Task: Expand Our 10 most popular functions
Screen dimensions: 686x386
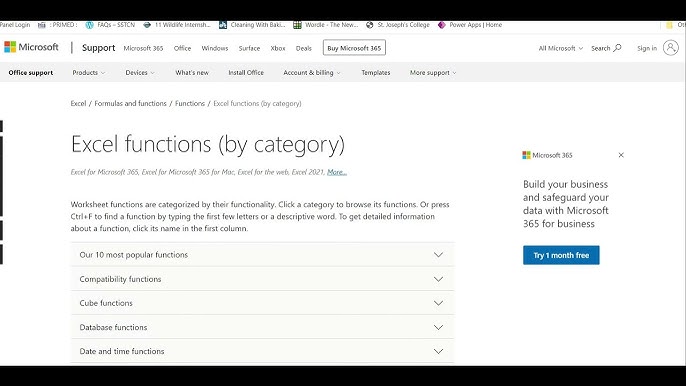Action: coord(262,255)
